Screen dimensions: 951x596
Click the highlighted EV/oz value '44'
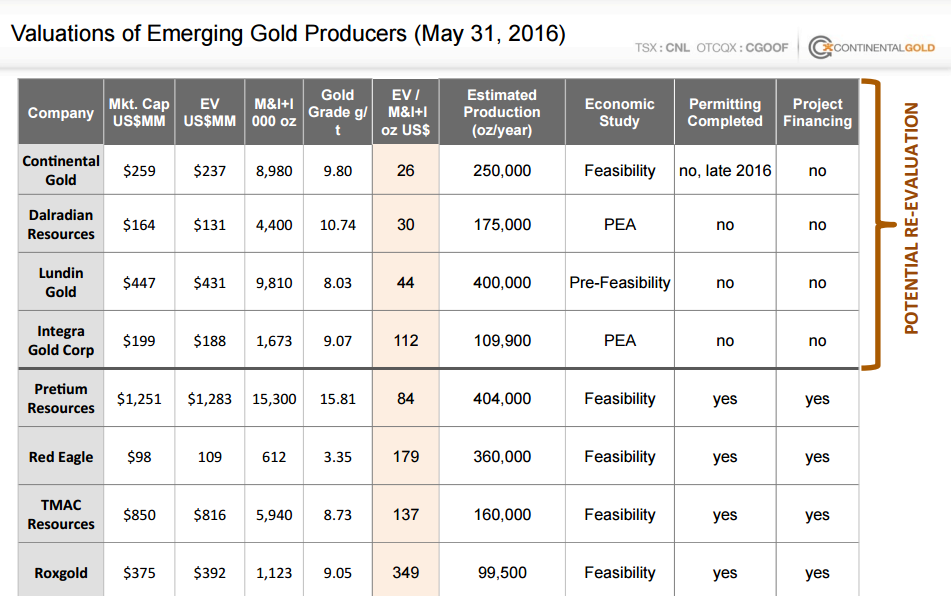click(x=405, y=283)
